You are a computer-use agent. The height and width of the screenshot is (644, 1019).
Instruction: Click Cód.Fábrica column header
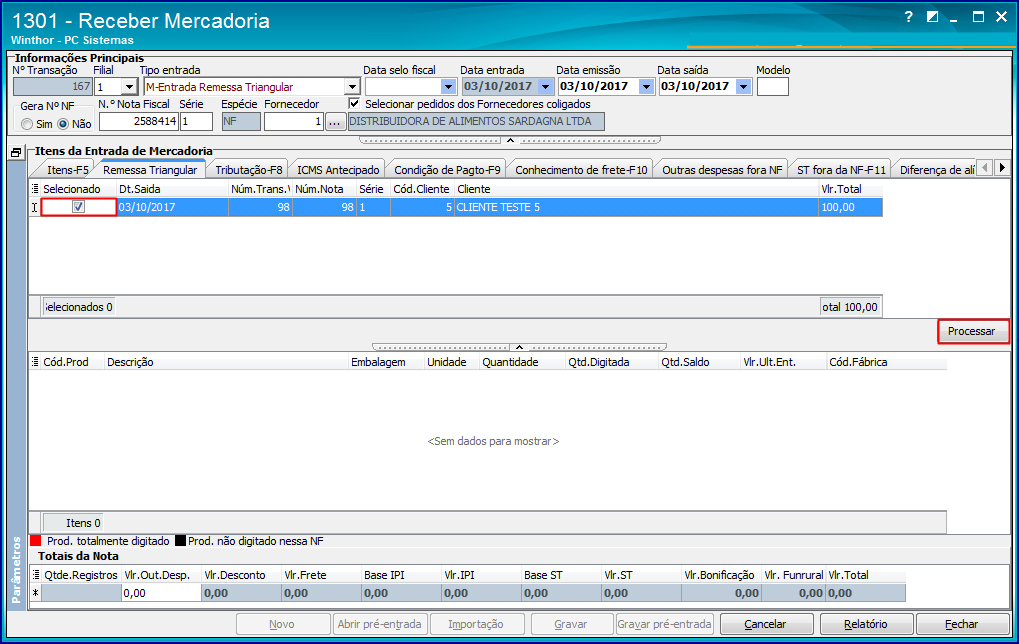pos(886,362)
